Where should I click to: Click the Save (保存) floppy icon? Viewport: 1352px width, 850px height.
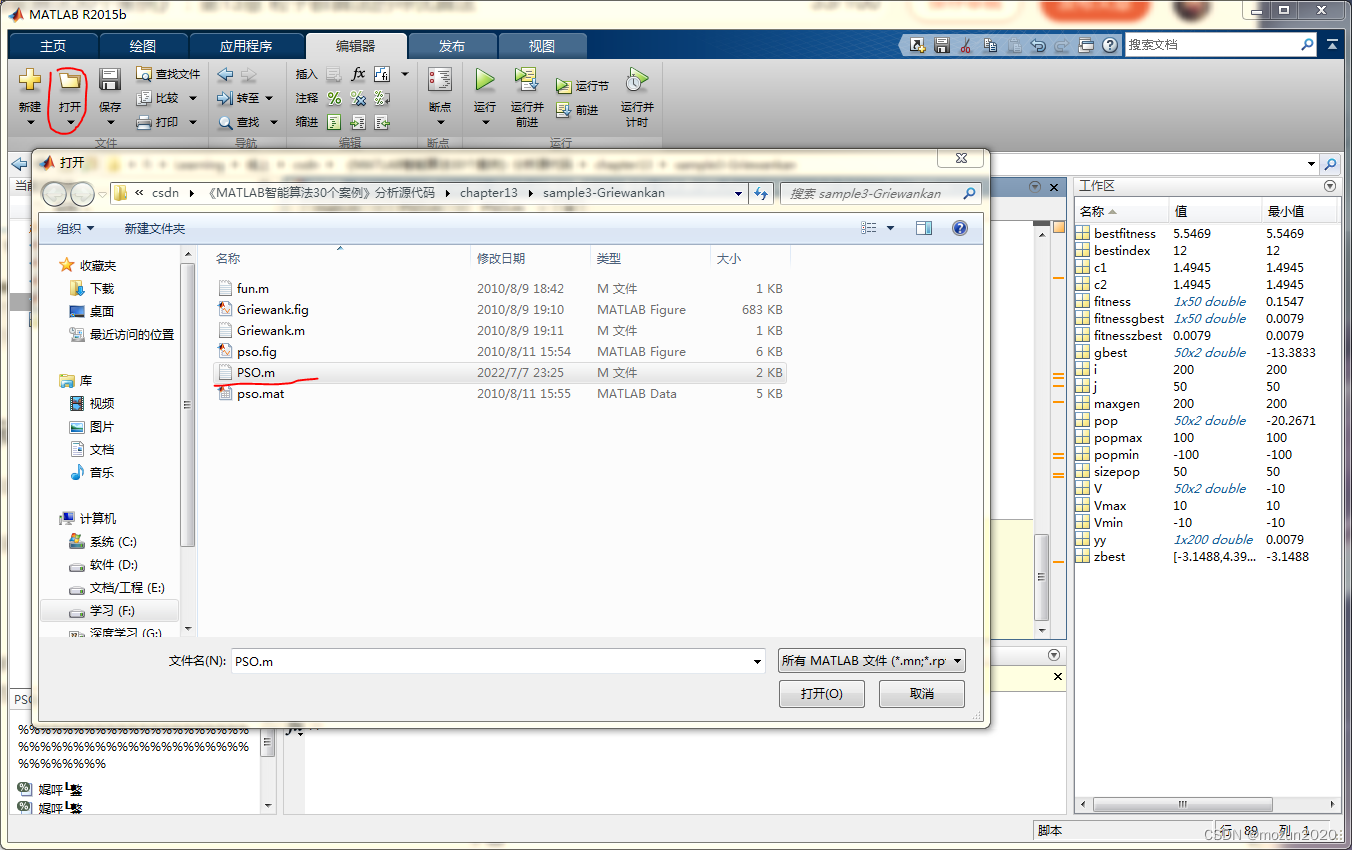point(109,81)
